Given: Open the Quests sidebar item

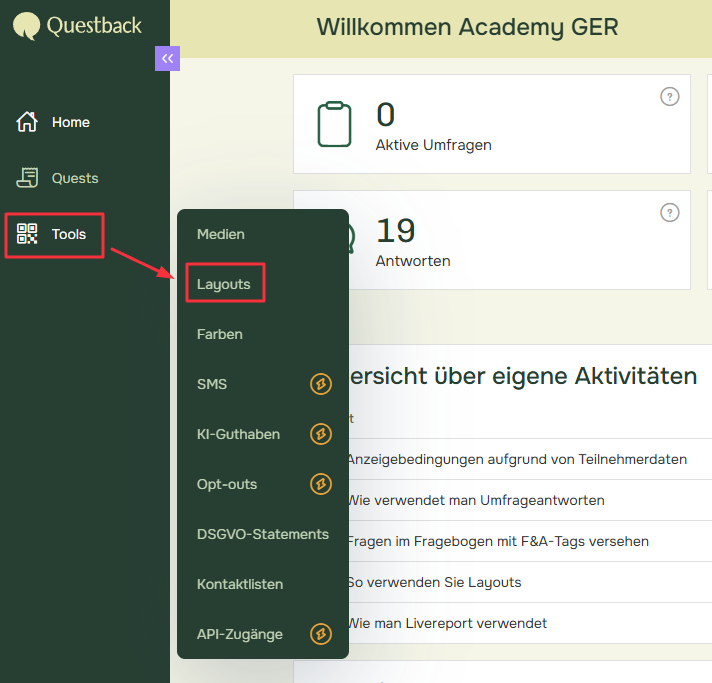Looking at the screenshot, I should [75, 178].
